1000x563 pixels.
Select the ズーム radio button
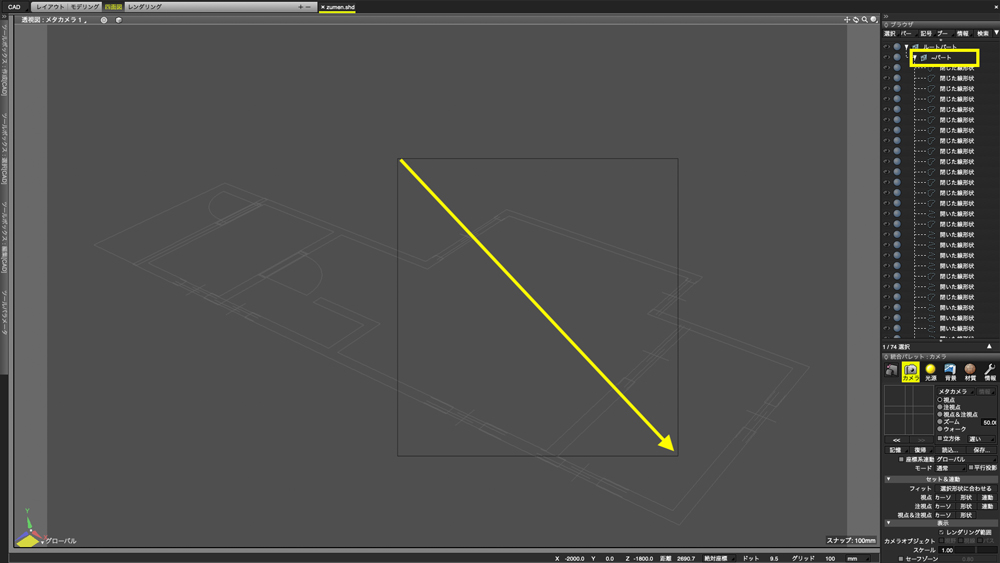(x=939, y=421)
